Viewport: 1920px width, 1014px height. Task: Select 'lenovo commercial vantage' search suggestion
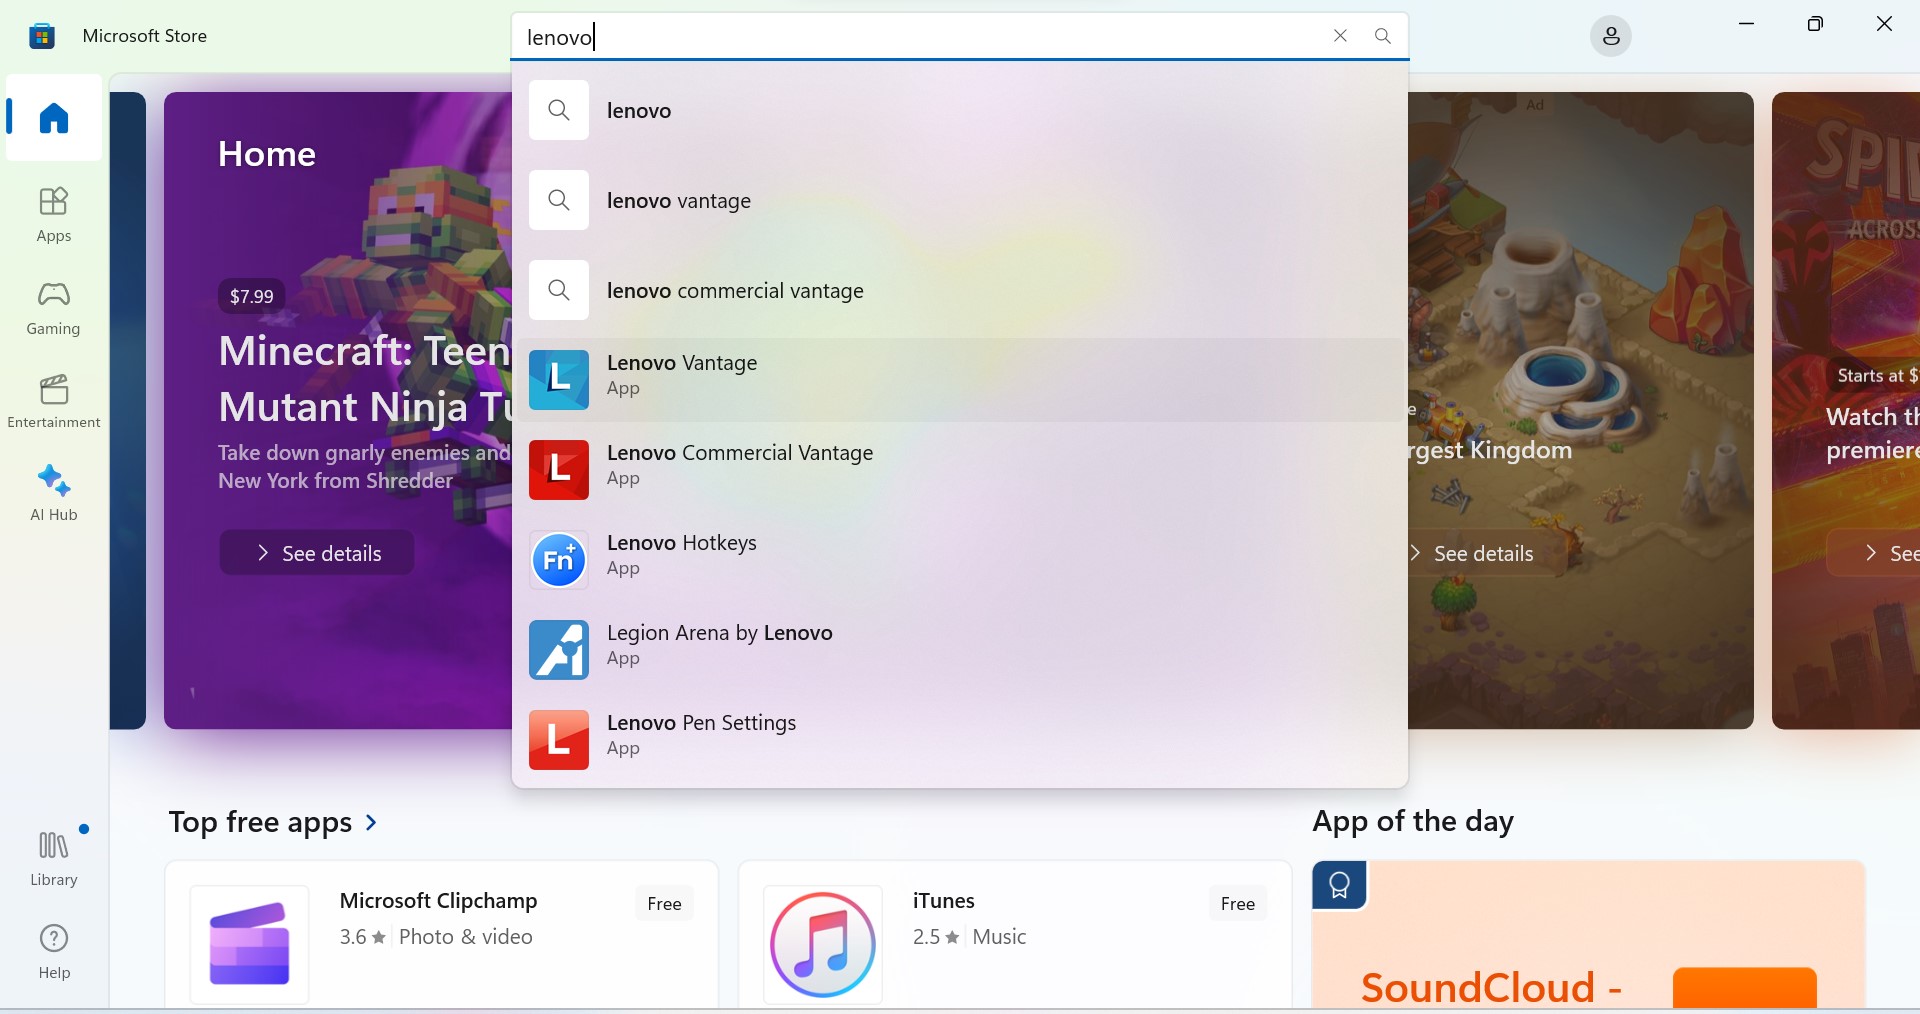pyautogui.click(x=735, y=291)
